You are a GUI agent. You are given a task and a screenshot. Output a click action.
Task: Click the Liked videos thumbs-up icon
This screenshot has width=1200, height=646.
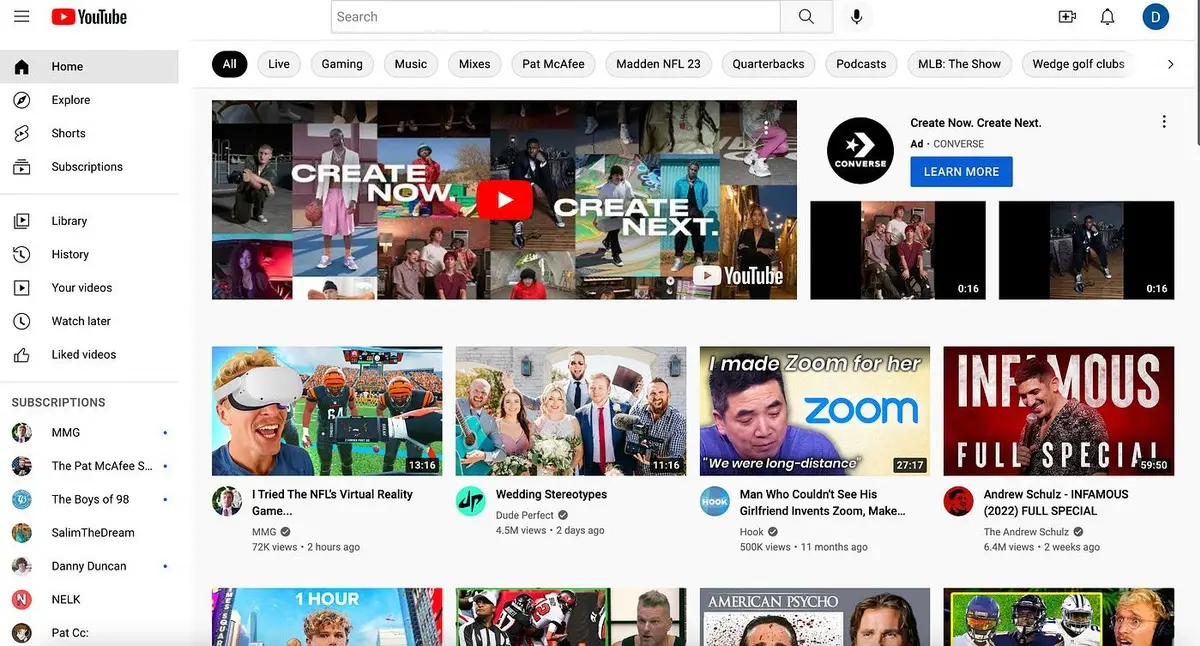tap(21, 355)
